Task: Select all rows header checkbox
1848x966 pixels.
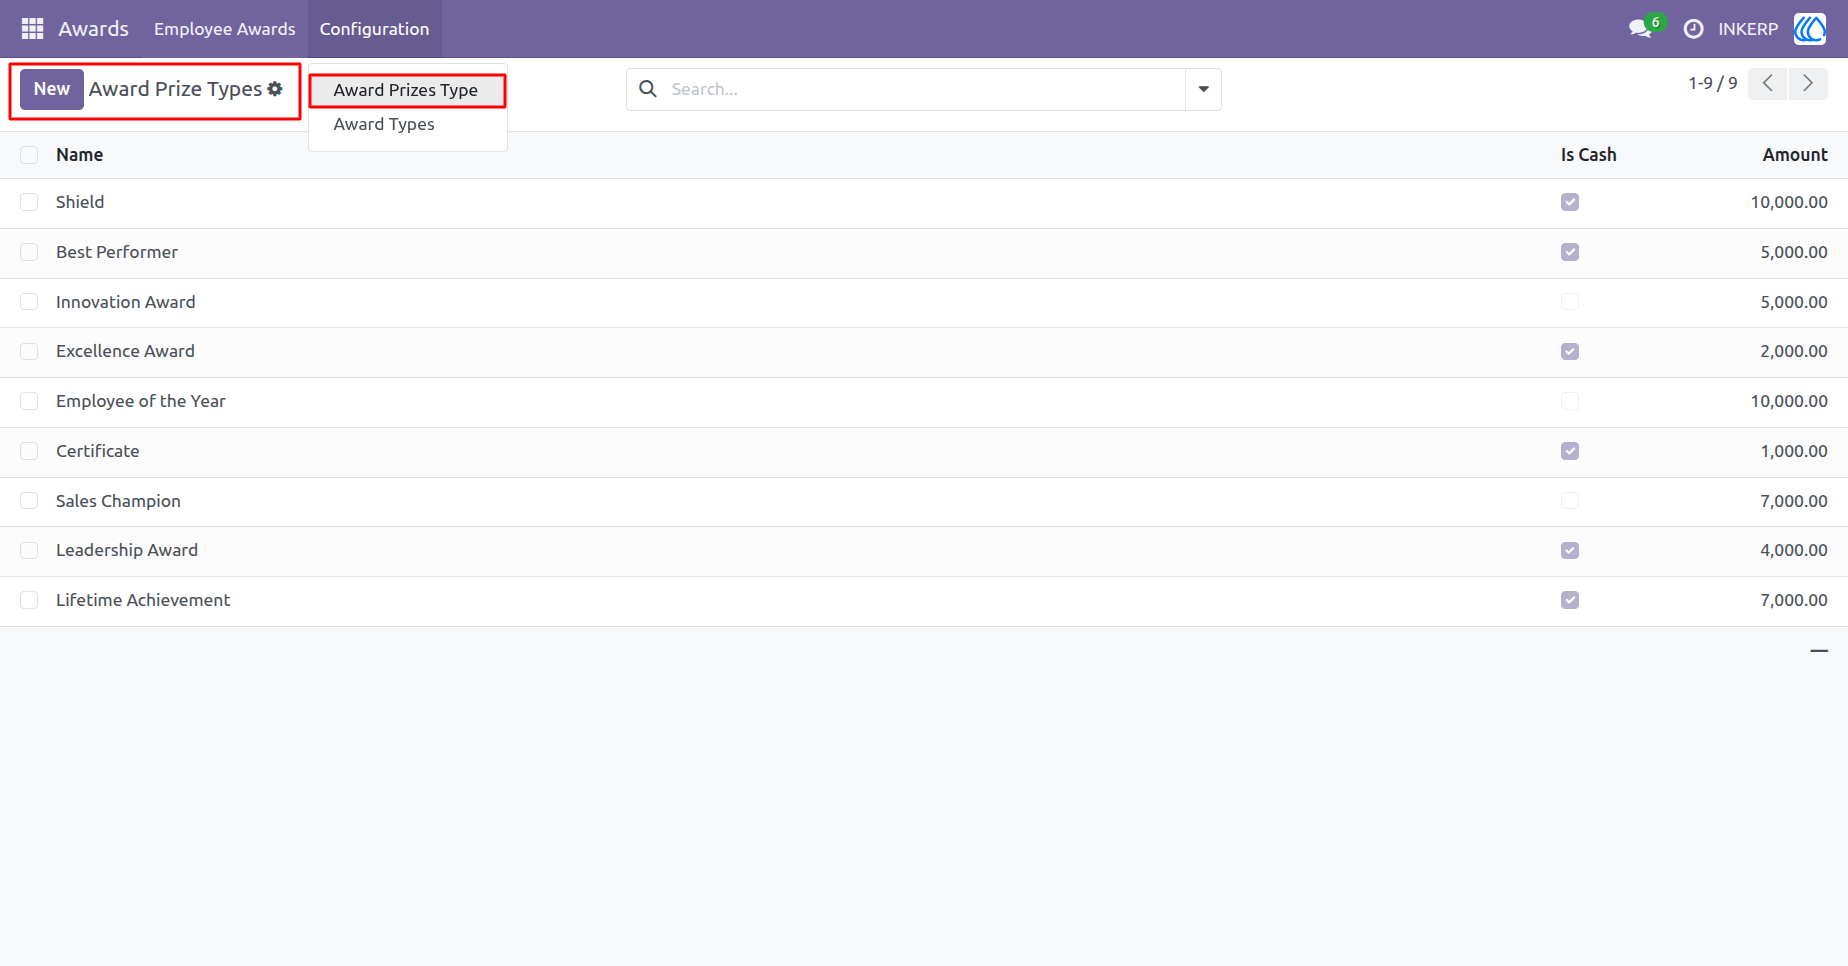Action: (29, 155)
